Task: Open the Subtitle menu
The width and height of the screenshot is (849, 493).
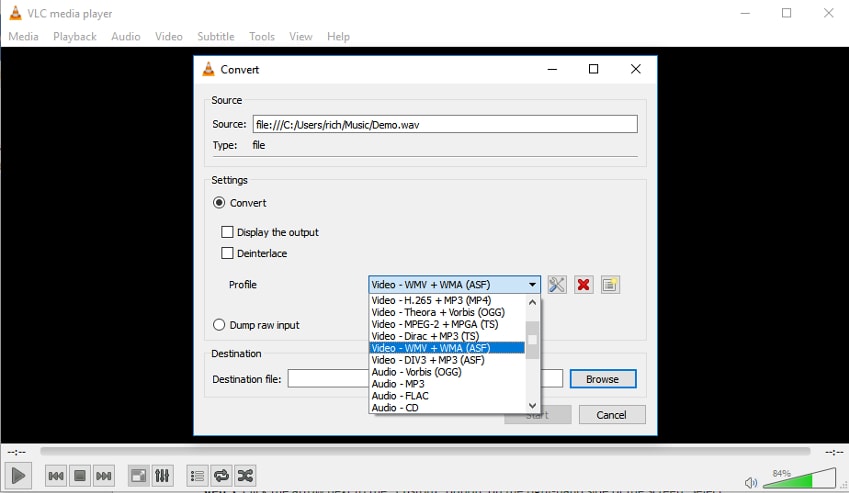Action: [215, 36]
